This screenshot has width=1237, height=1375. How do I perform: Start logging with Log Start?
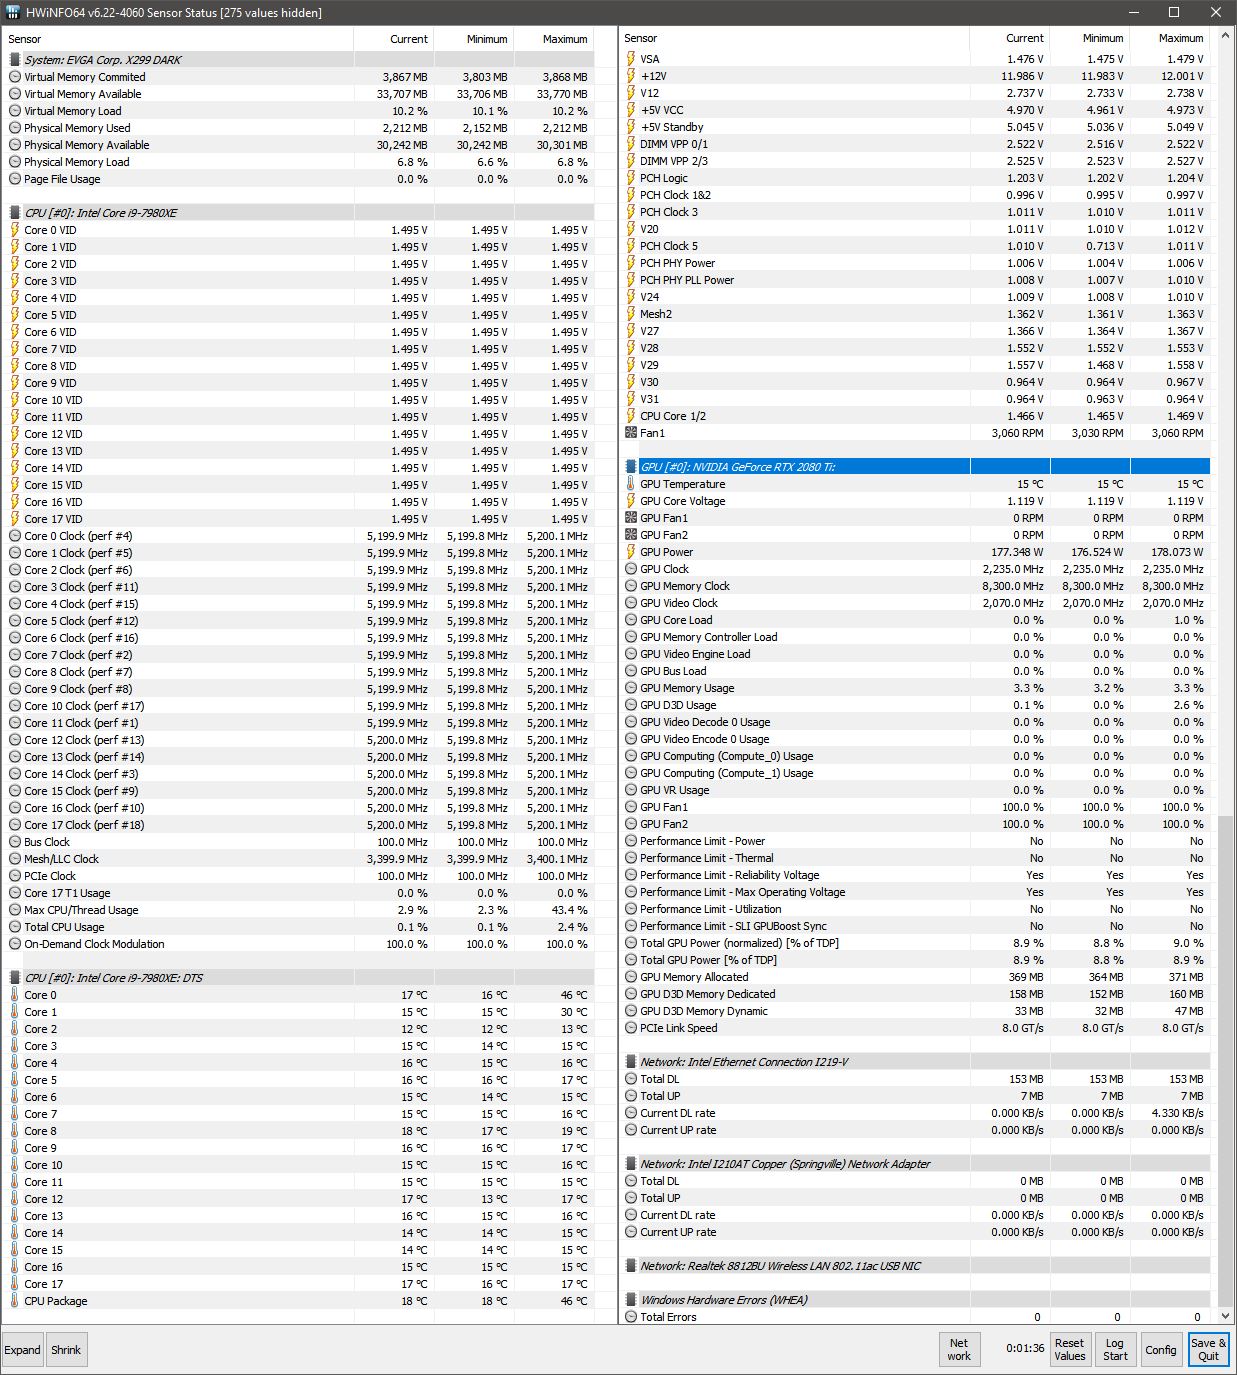click(1115, 1350)
